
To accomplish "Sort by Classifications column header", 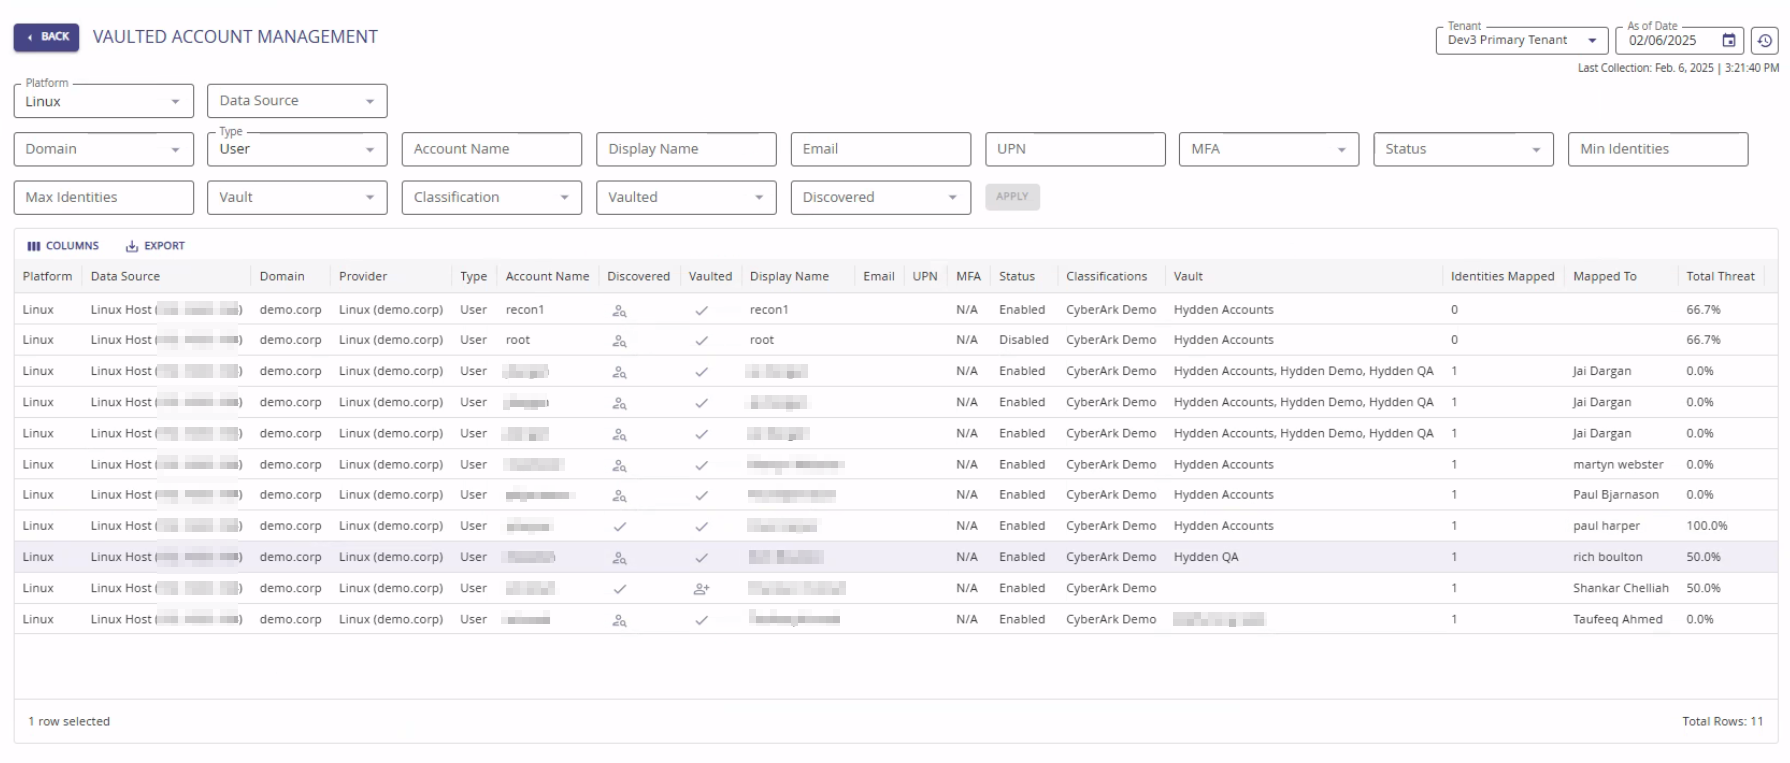I will point(1106,277).
